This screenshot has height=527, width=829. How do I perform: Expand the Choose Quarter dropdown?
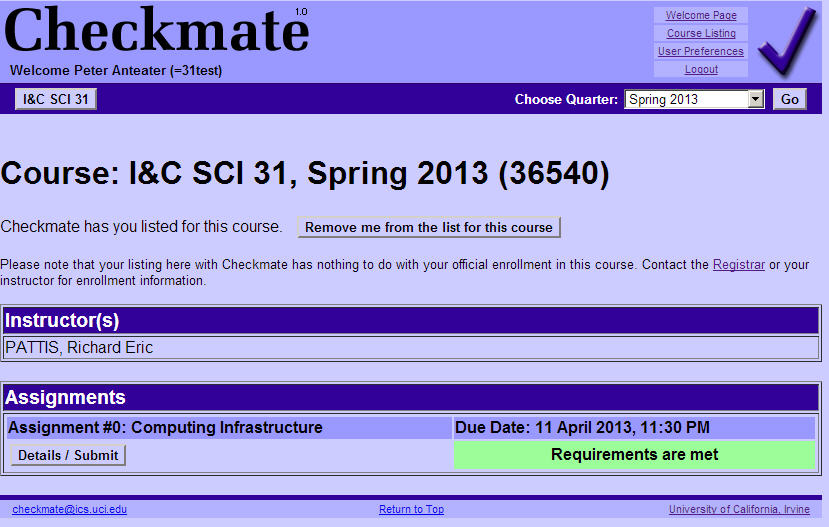click(755, 99)
